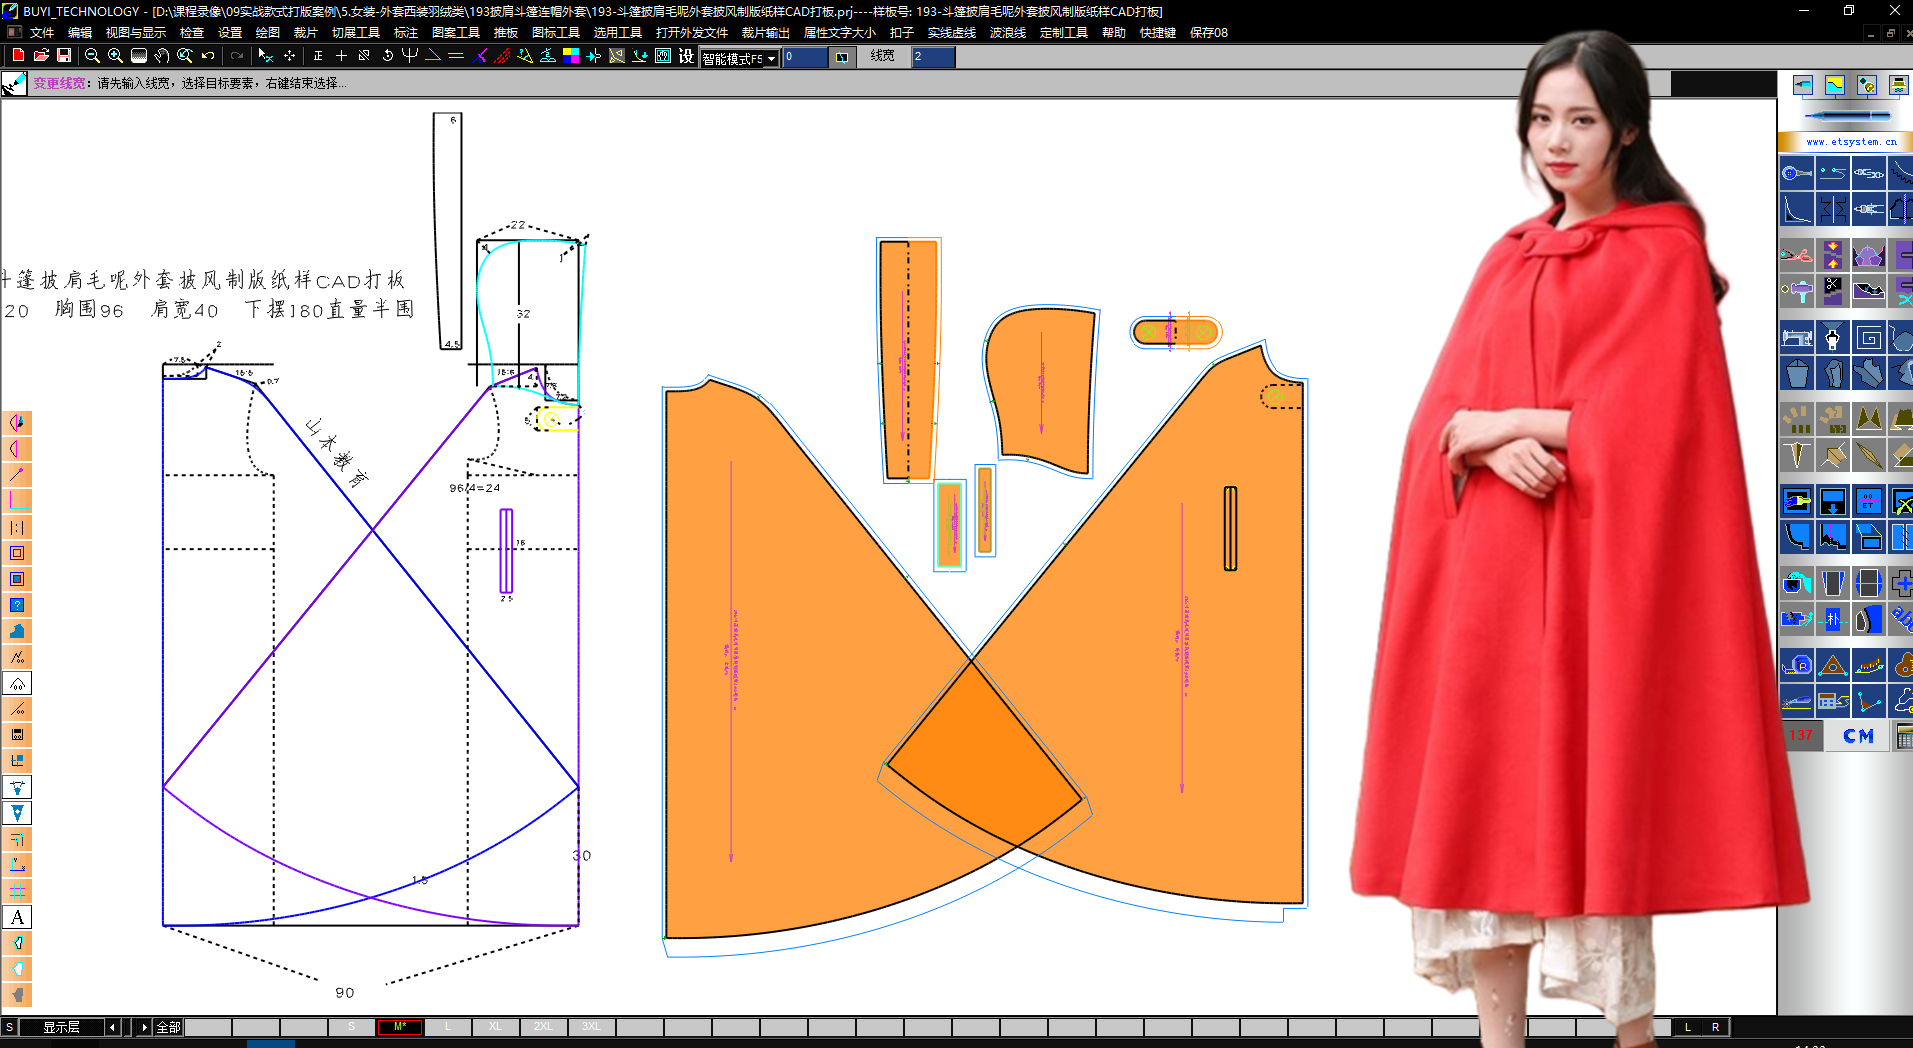
Task: Click the hammer tool icon in right panel
Action: point(1796,291)
